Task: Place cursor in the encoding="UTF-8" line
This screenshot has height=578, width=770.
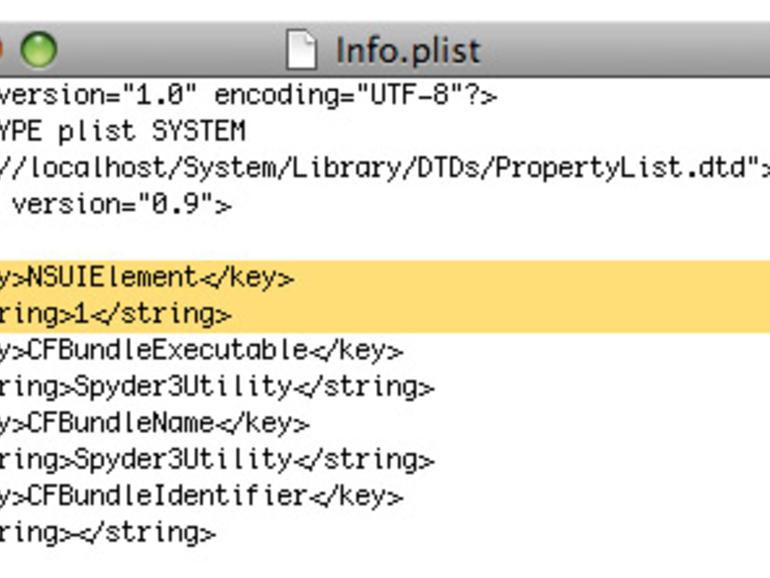Action: click(x=248, y=95)
